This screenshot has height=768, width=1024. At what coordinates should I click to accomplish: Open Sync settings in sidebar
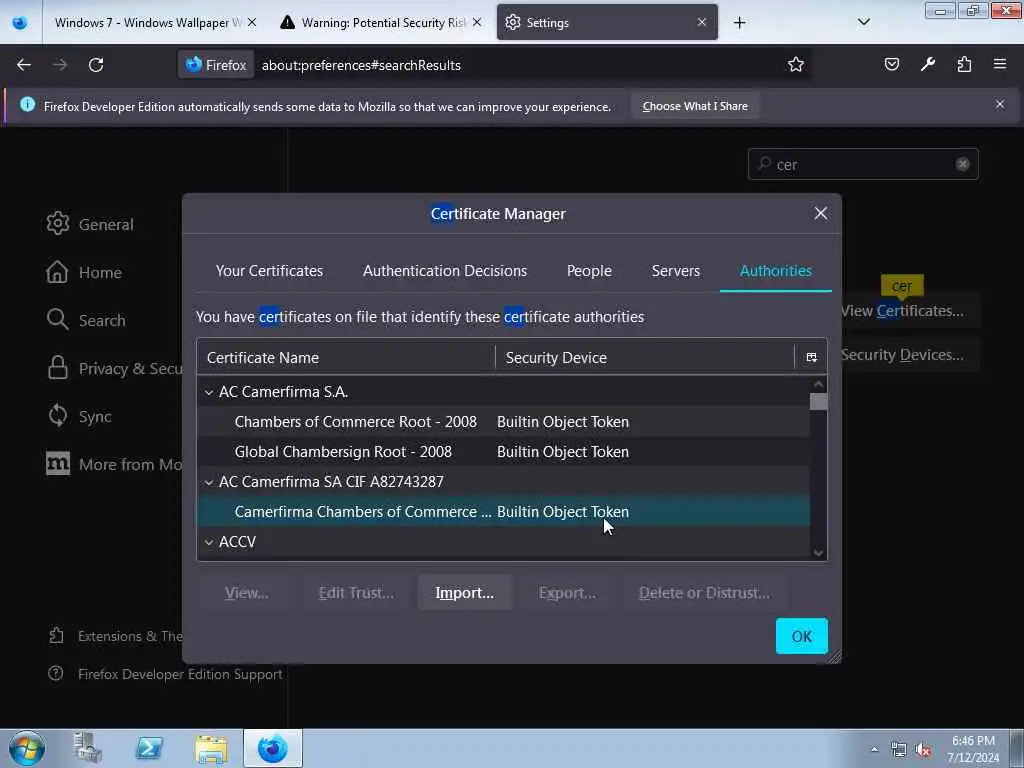(x=78, y=417)
